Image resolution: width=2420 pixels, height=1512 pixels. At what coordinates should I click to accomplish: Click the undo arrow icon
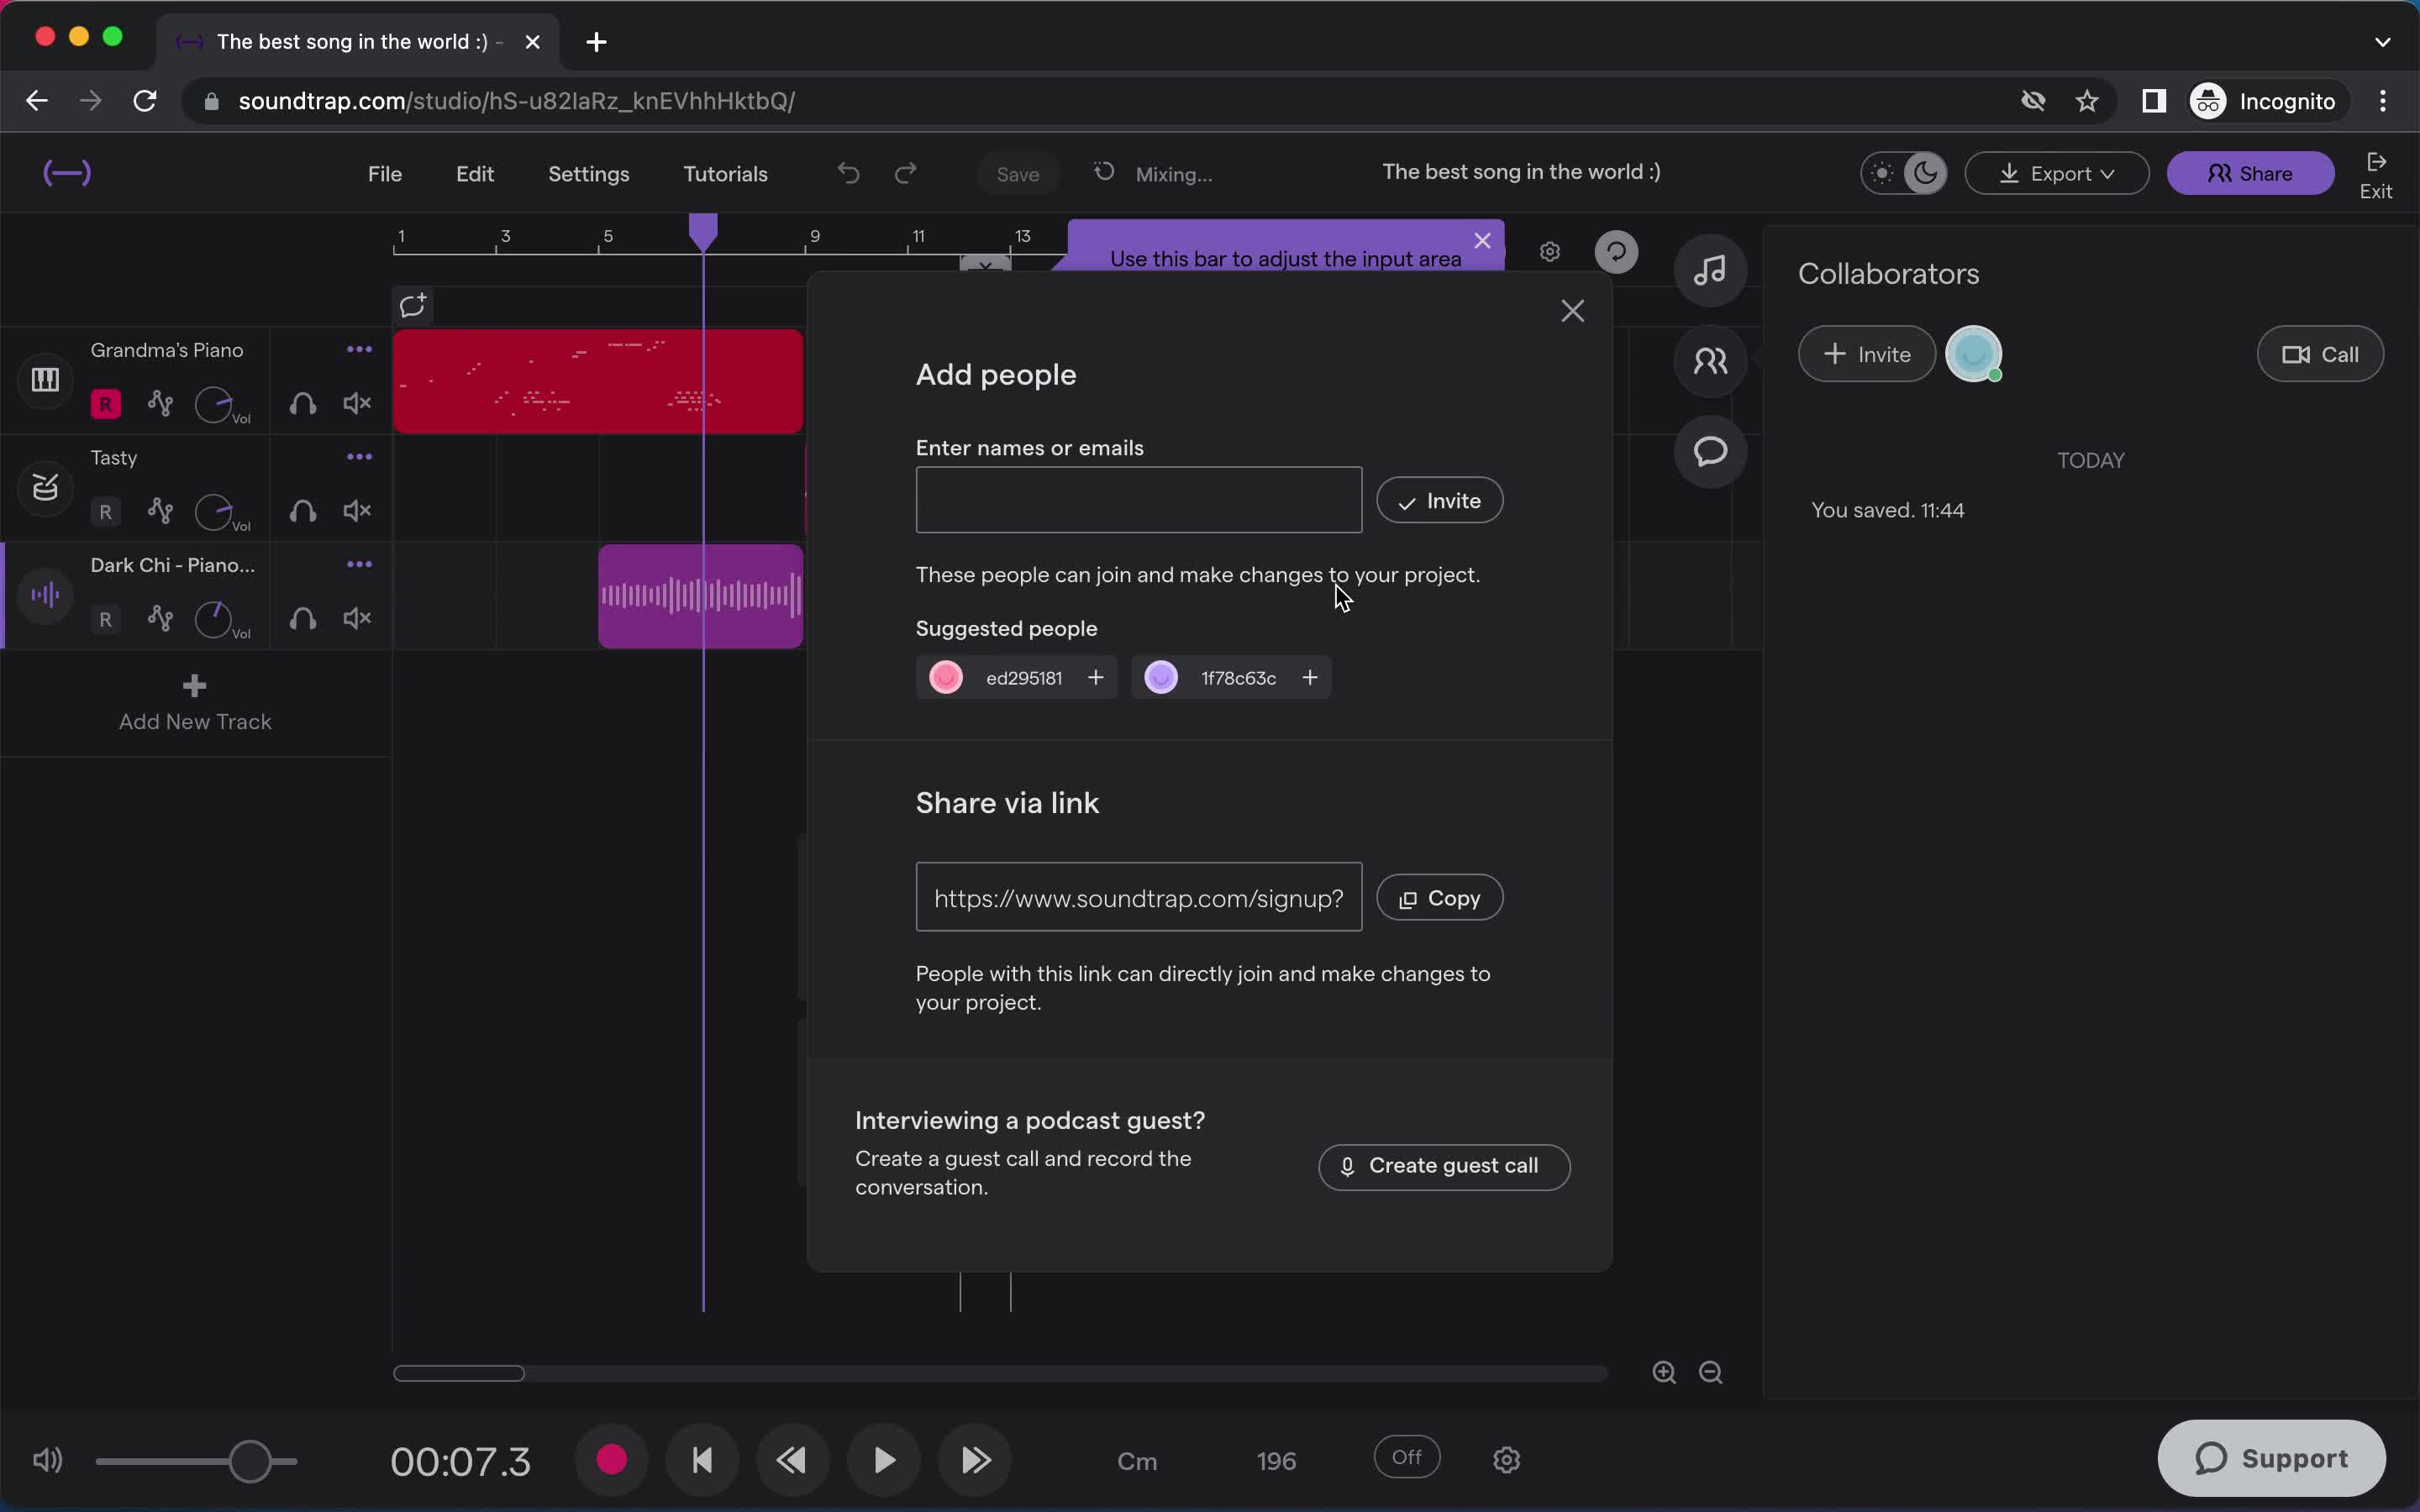tap(849, 172)
